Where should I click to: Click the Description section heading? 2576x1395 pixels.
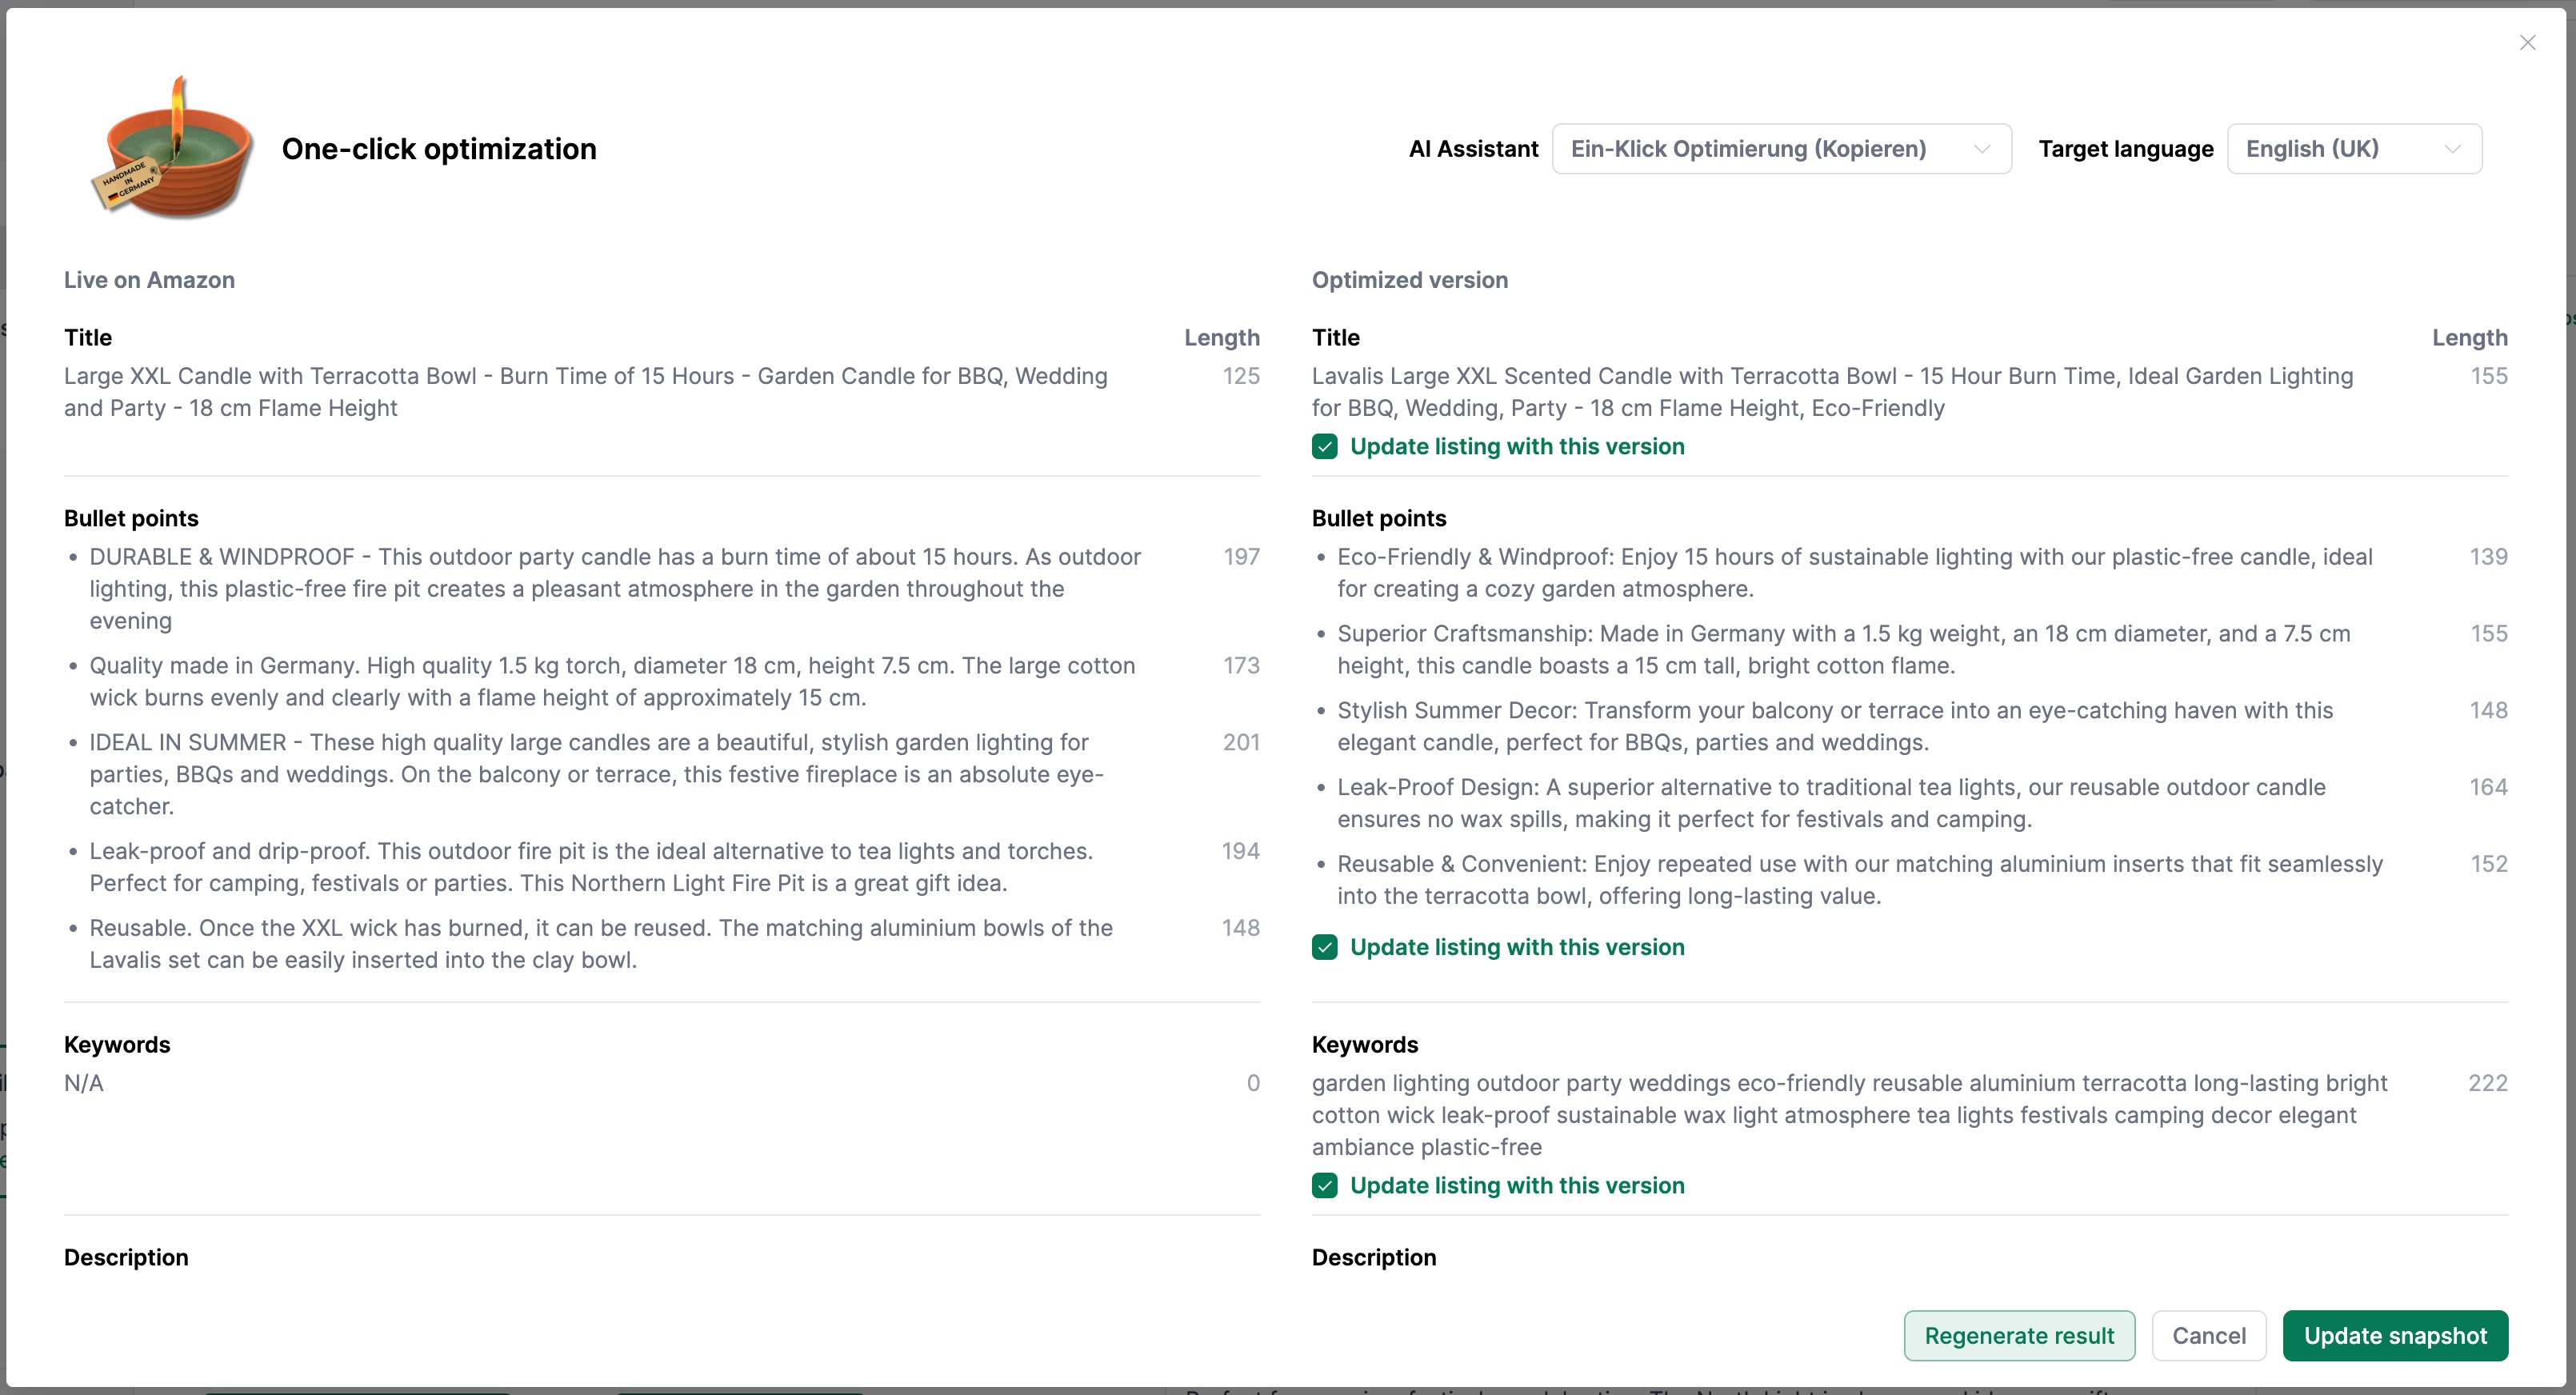point(126,1257)
